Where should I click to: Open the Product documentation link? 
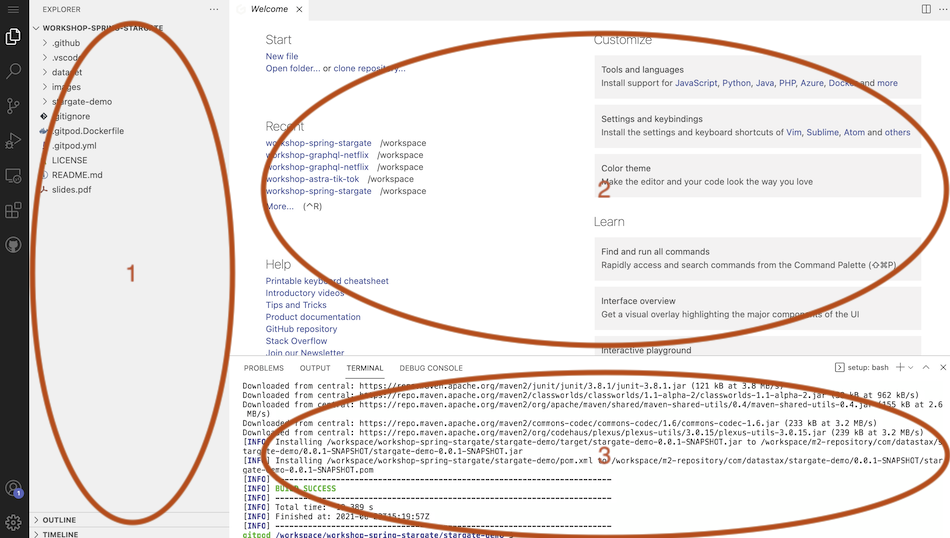[313, 317]
